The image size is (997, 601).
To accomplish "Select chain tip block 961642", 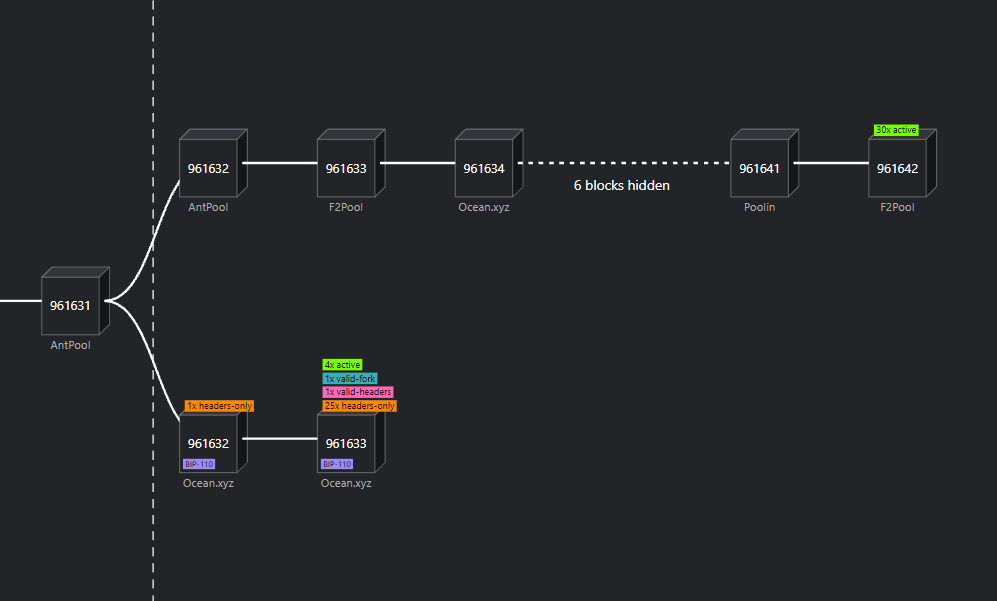I will (902, 163).
